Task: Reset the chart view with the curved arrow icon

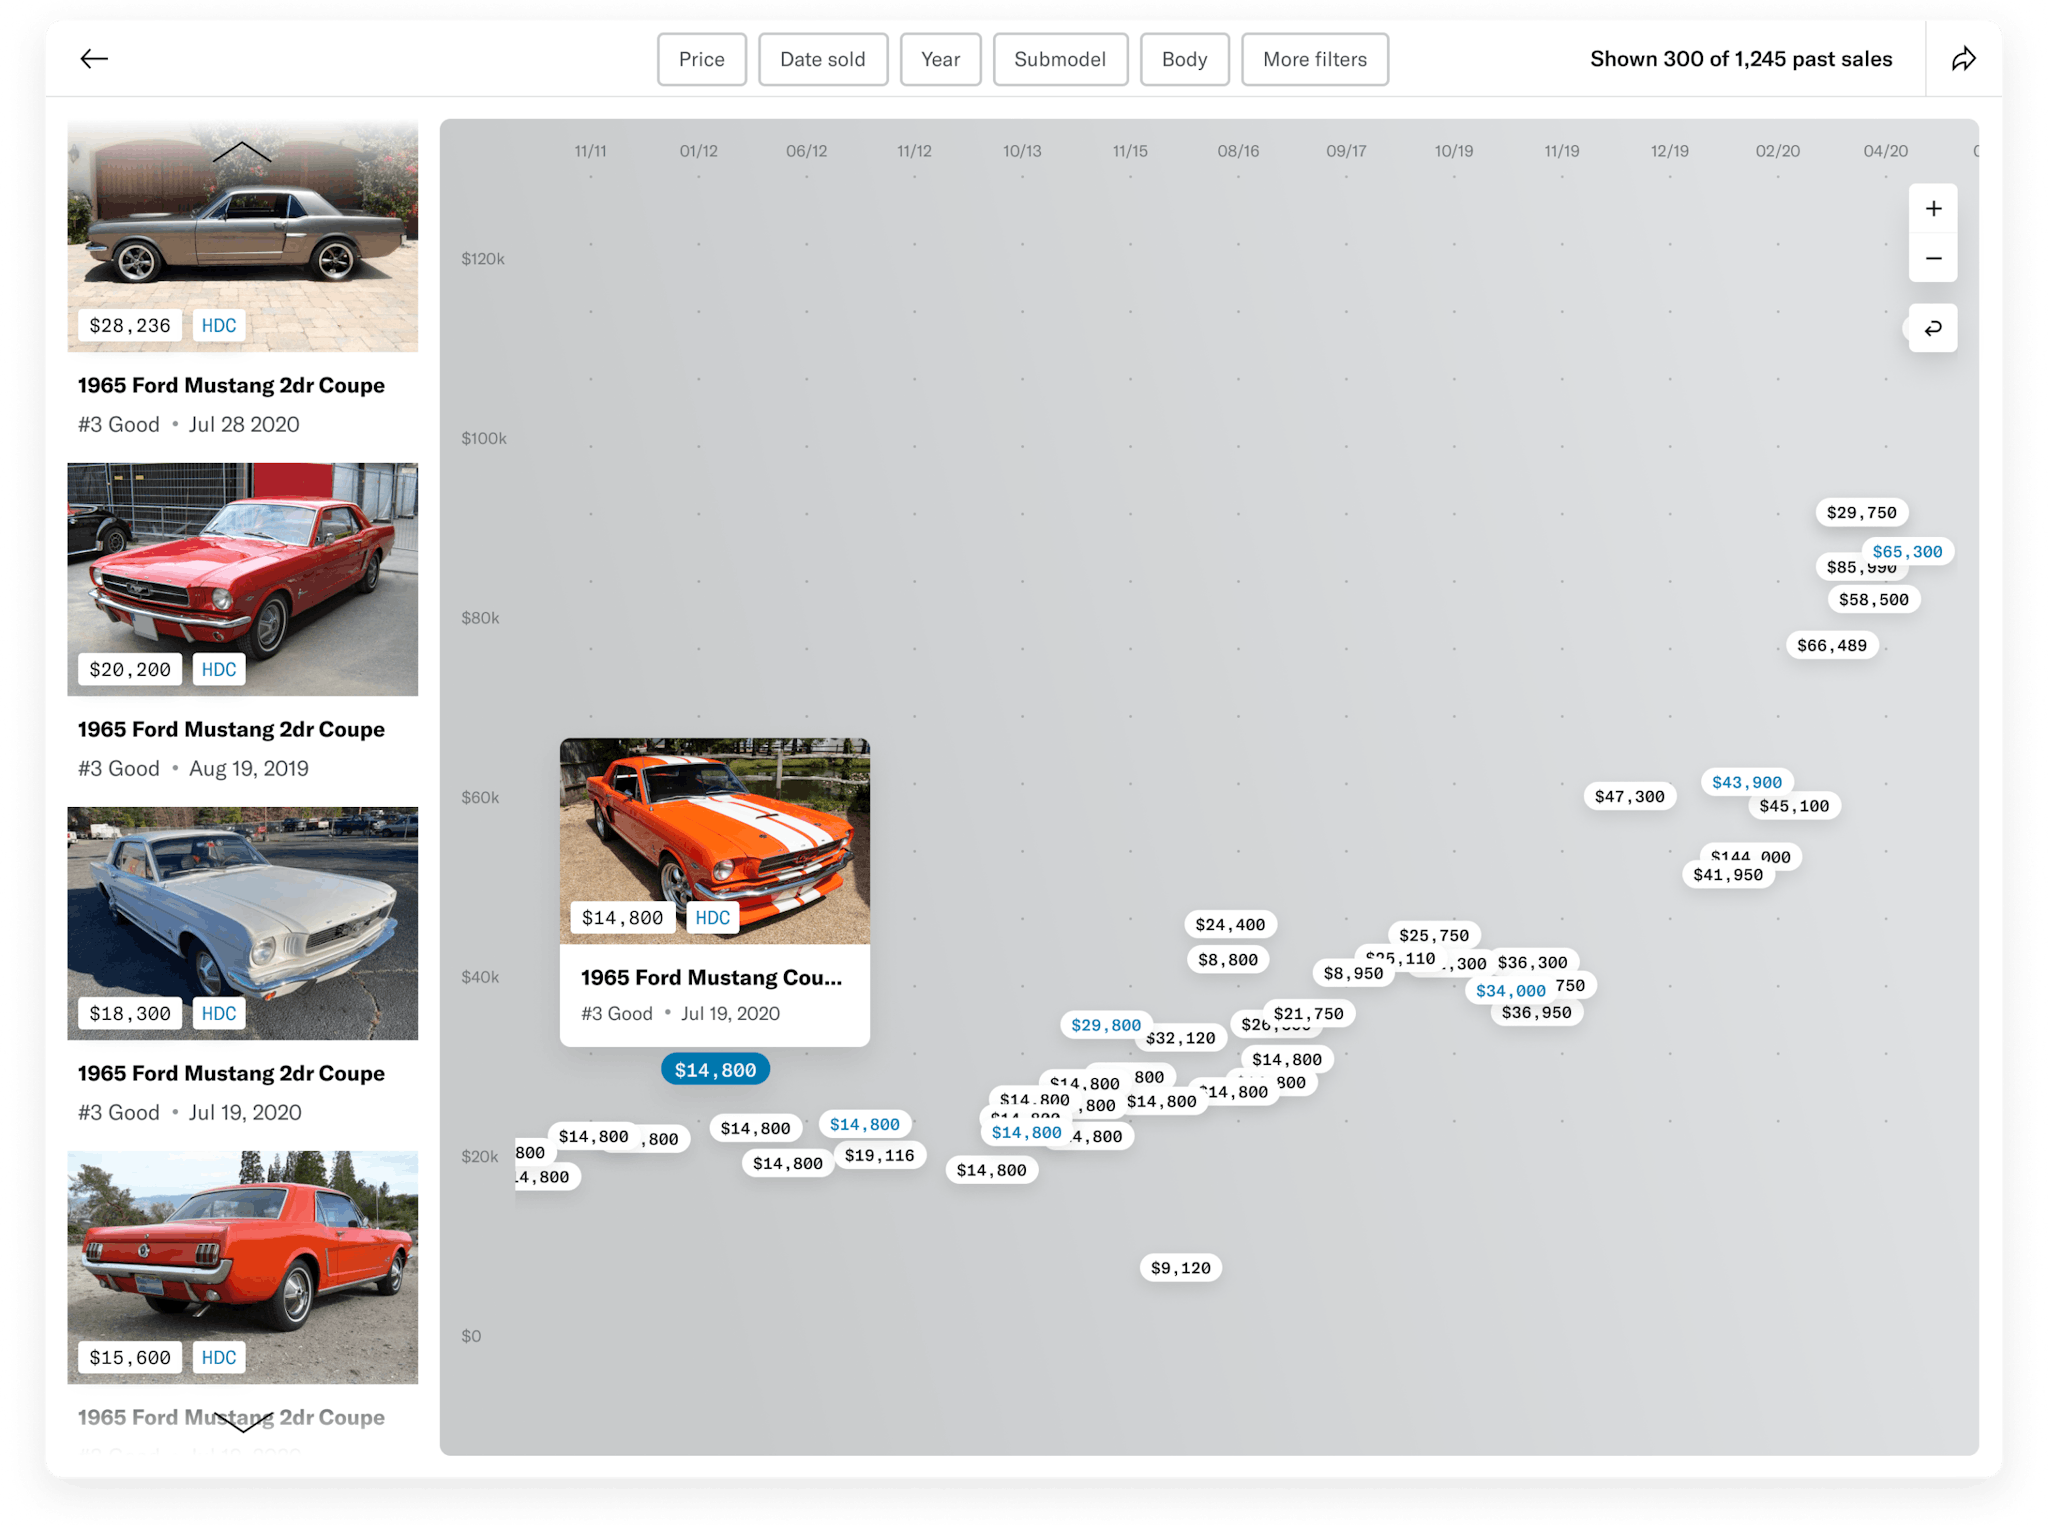Action: 1933,328
